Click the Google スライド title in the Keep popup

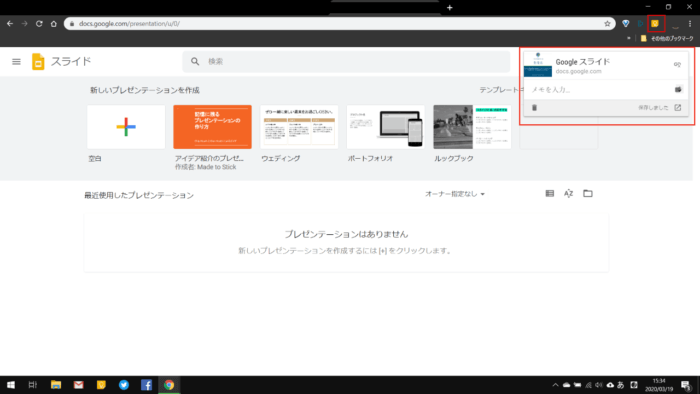(x=583, y=62)
